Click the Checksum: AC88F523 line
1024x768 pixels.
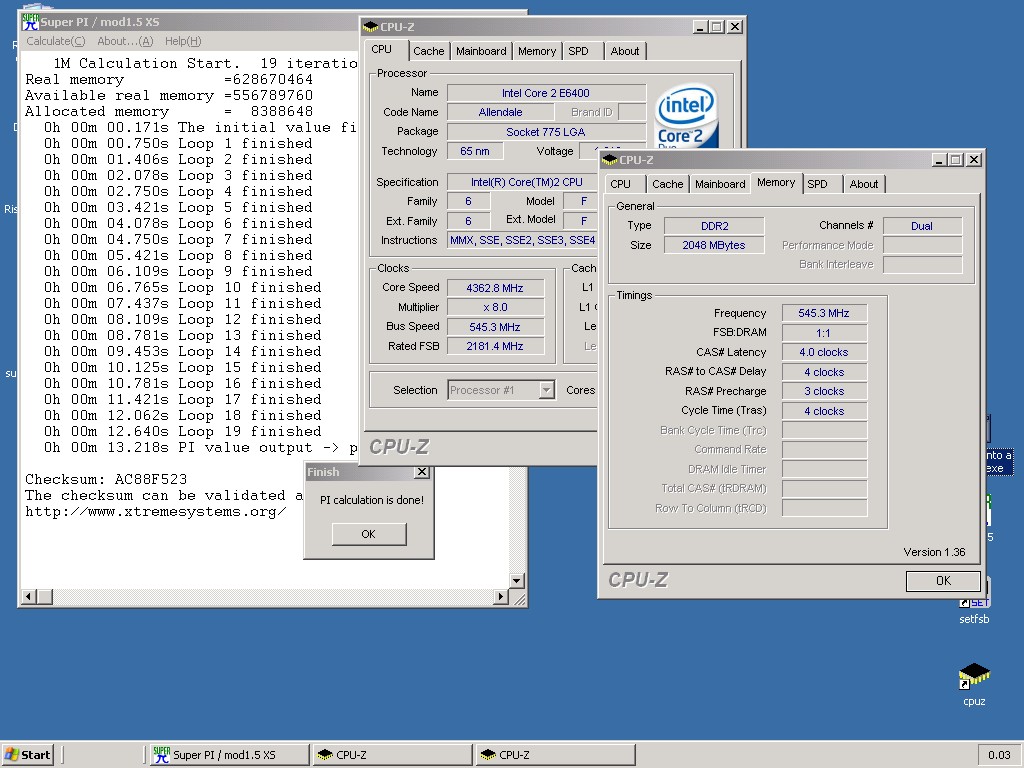106,479
